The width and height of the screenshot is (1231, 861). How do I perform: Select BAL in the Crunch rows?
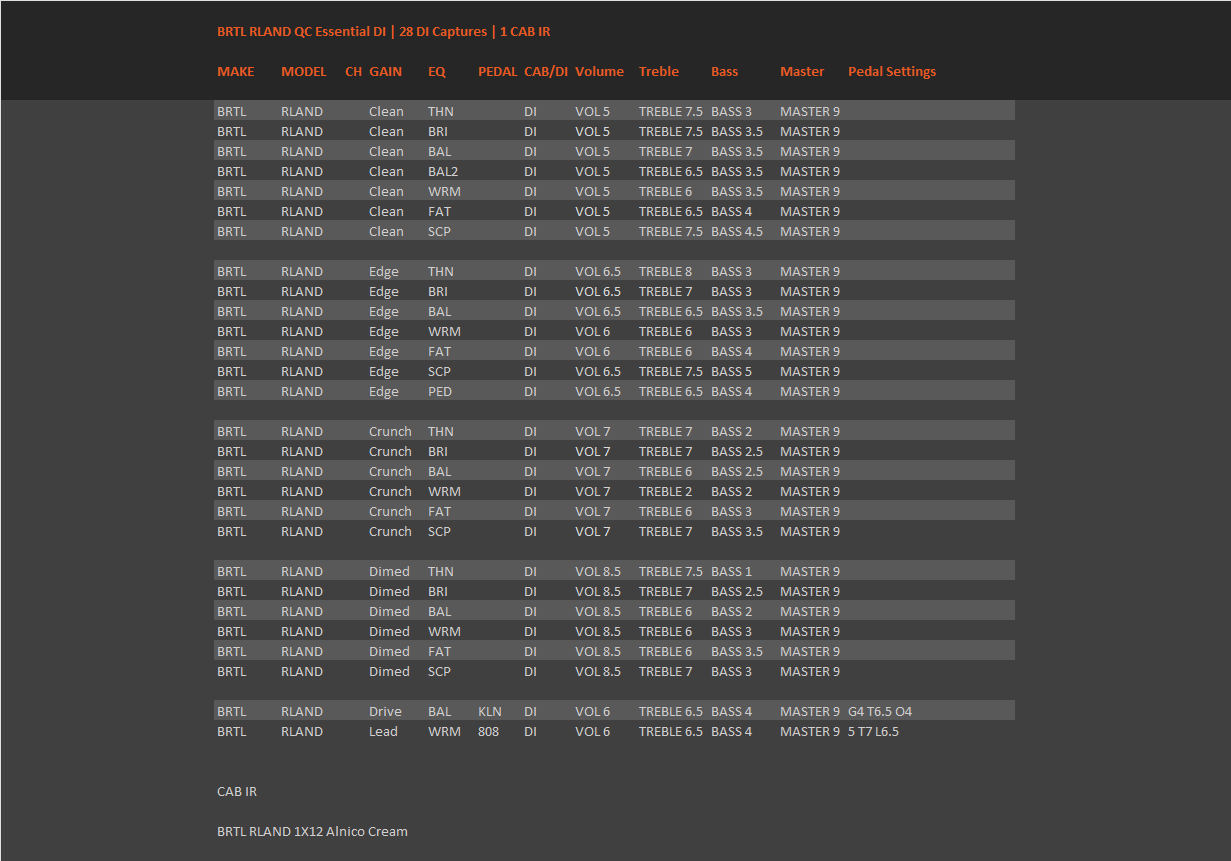pos(440,471)
